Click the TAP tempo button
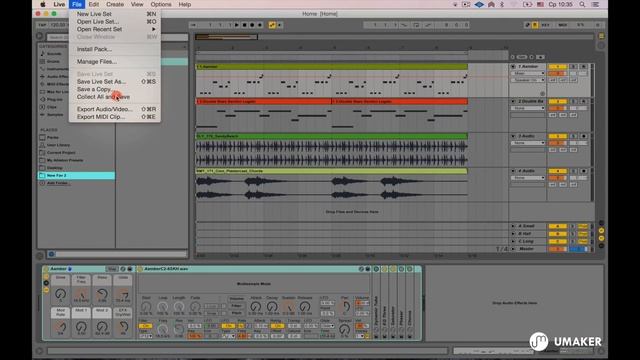The height and width of the screenshot is (360, 640). point(42,25)
